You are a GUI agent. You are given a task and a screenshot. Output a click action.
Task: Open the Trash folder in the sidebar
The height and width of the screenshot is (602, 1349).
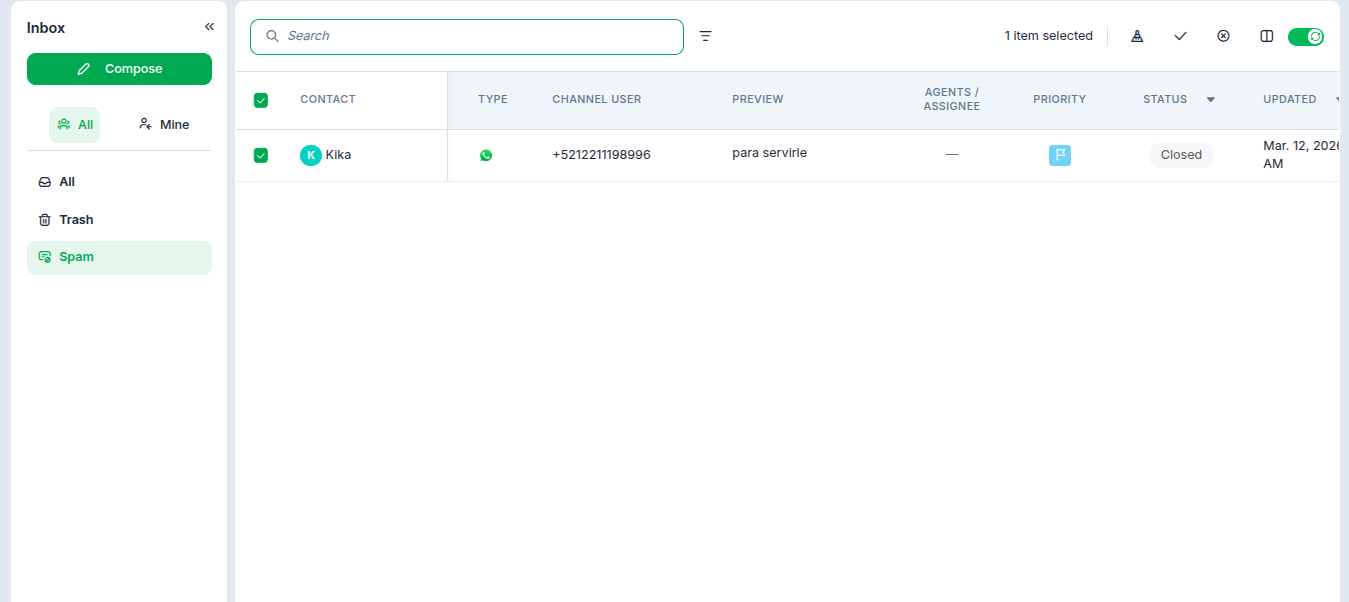(75, 220)
